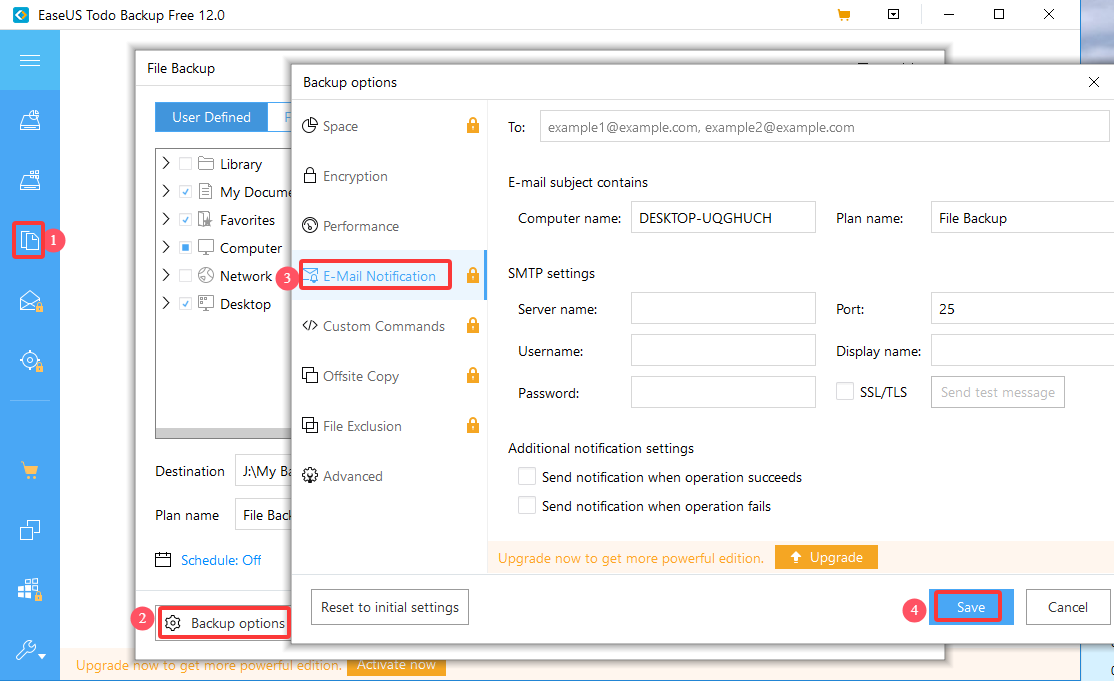This screenshot has height=681, width=1114.
Task: Click the Server name field
Action: click(x=723, y=309)
